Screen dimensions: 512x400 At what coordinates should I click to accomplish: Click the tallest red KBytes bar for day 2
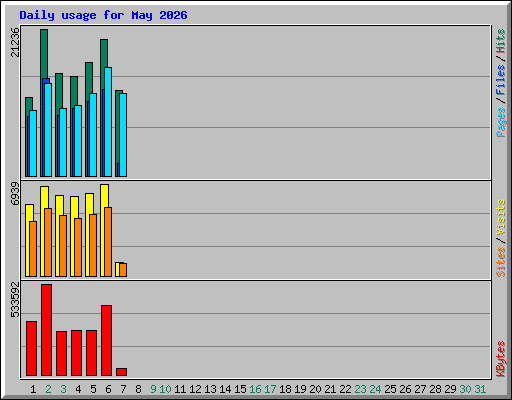pos(47,330)
